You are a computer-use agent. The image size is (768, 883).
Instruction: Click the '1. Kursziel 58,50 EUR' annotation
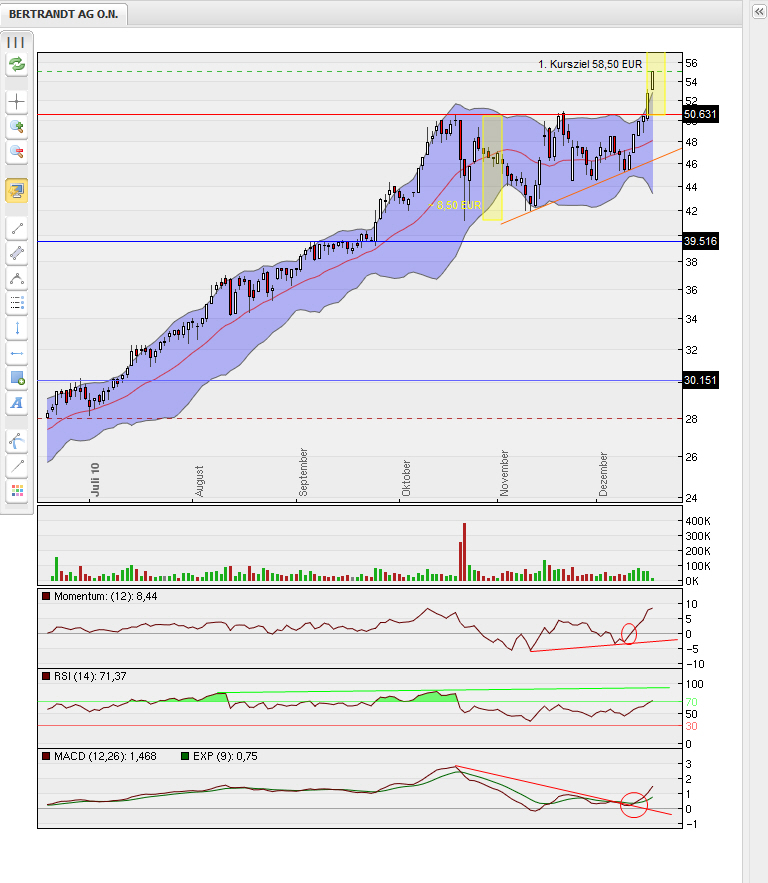click(x=590, y=64)
